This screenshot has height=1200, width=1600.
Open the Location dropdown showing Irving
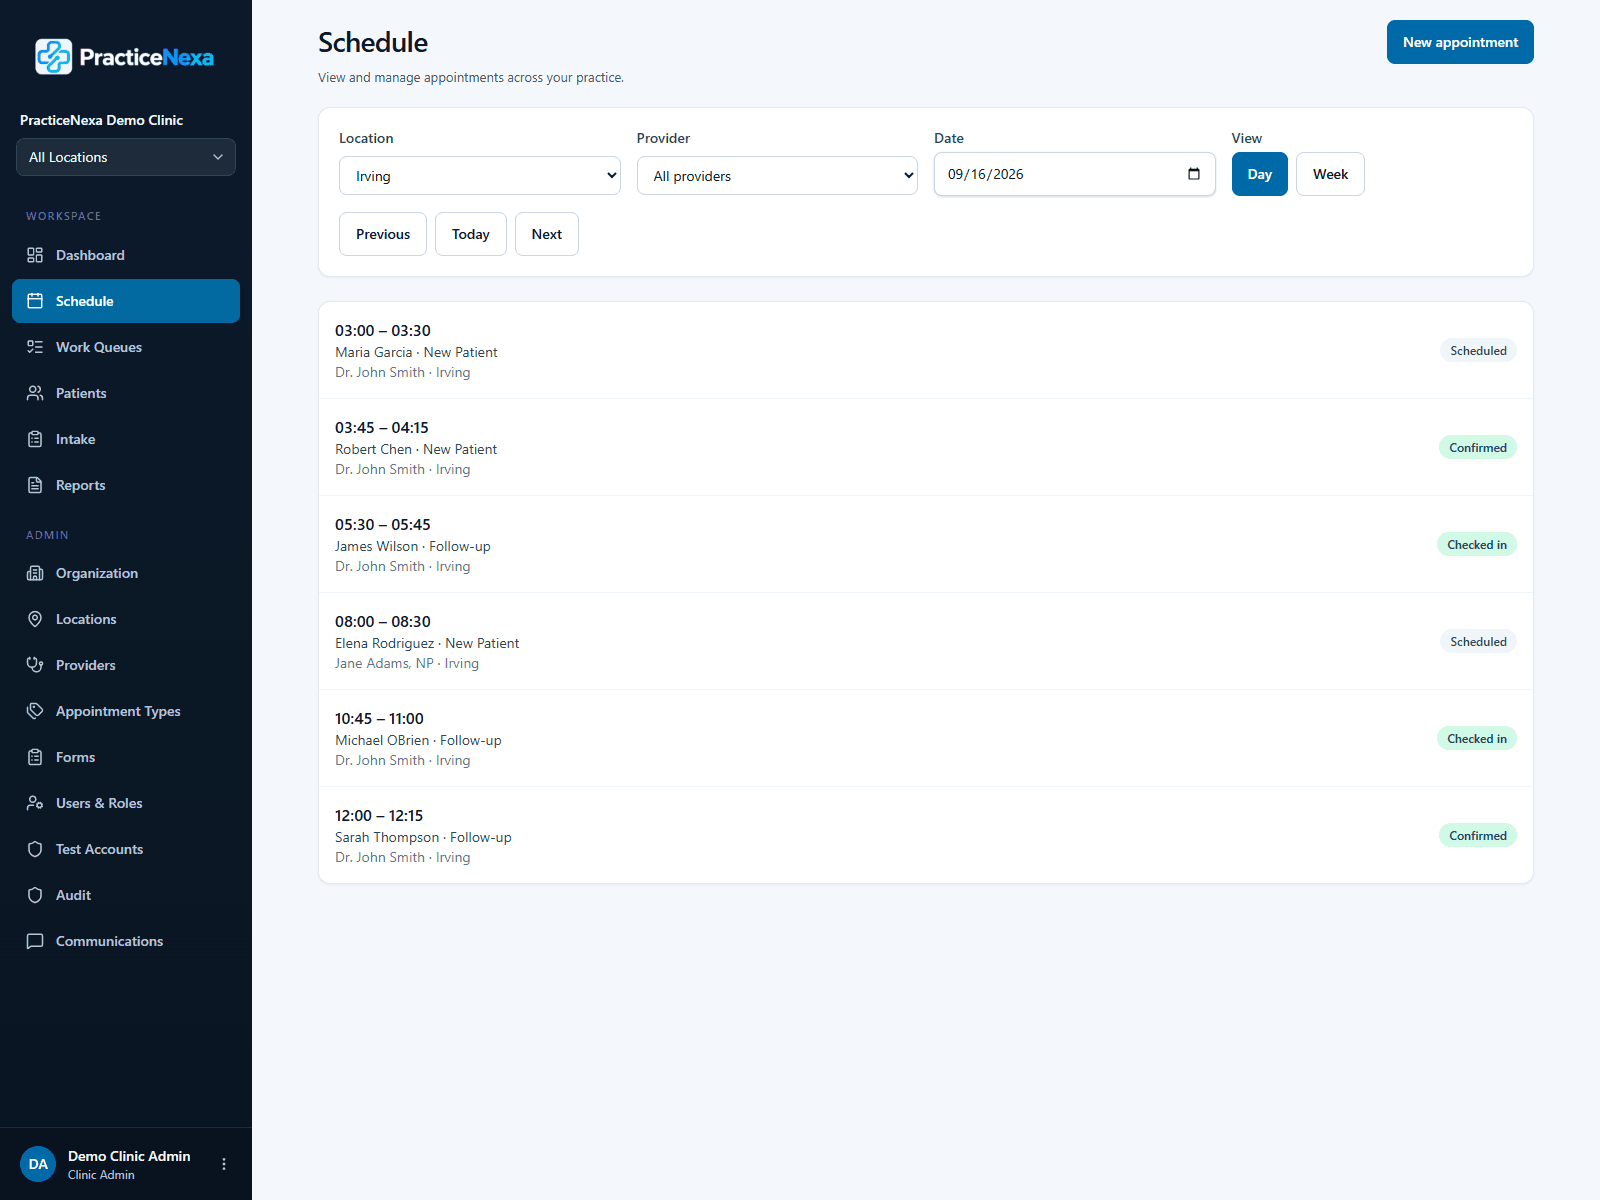(x=480, y=176)
